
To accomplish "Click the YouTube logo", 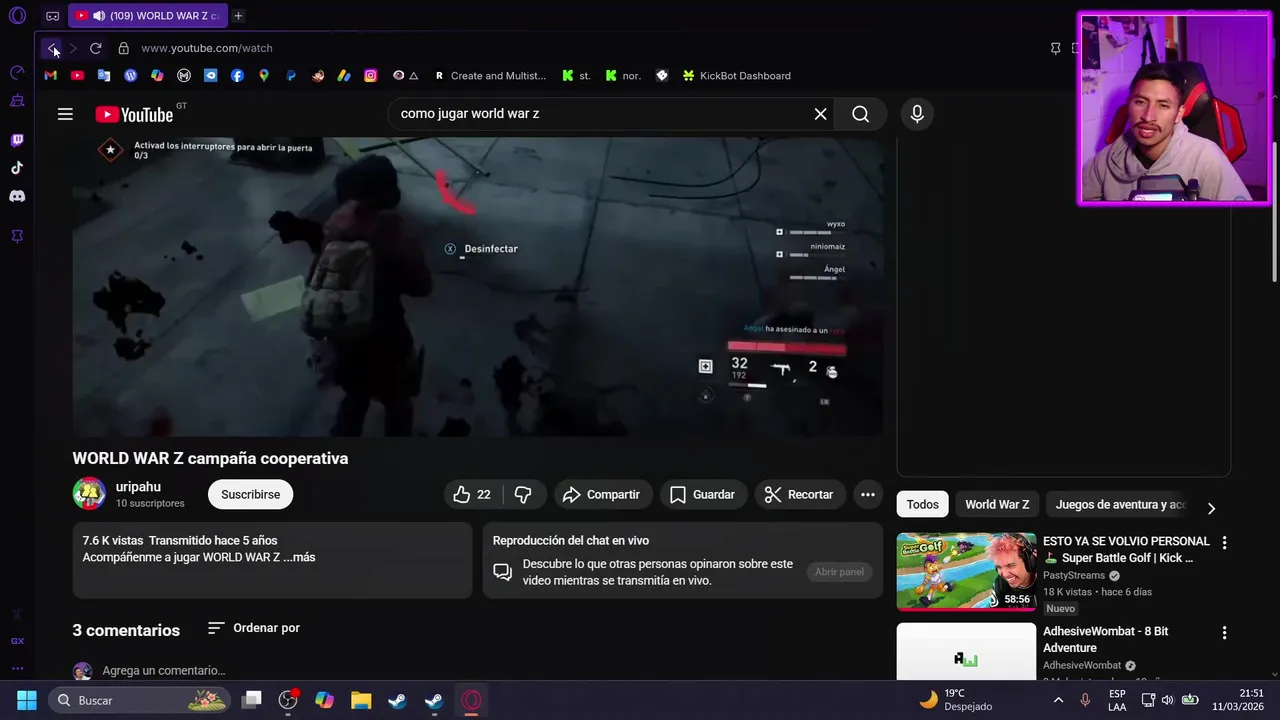I will [134, 114].
